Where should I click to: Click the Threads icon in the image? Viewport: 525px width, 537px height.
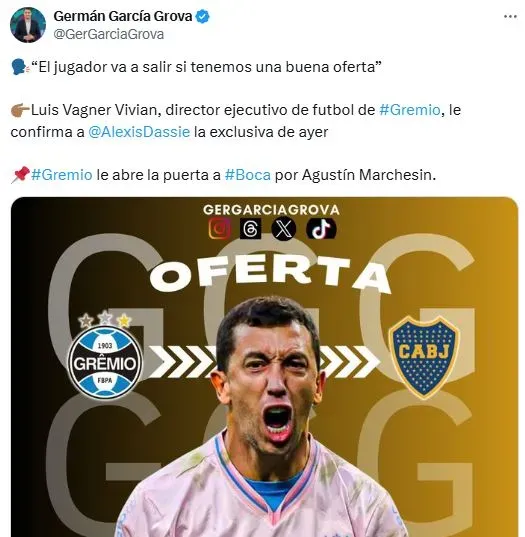(251, 228)
